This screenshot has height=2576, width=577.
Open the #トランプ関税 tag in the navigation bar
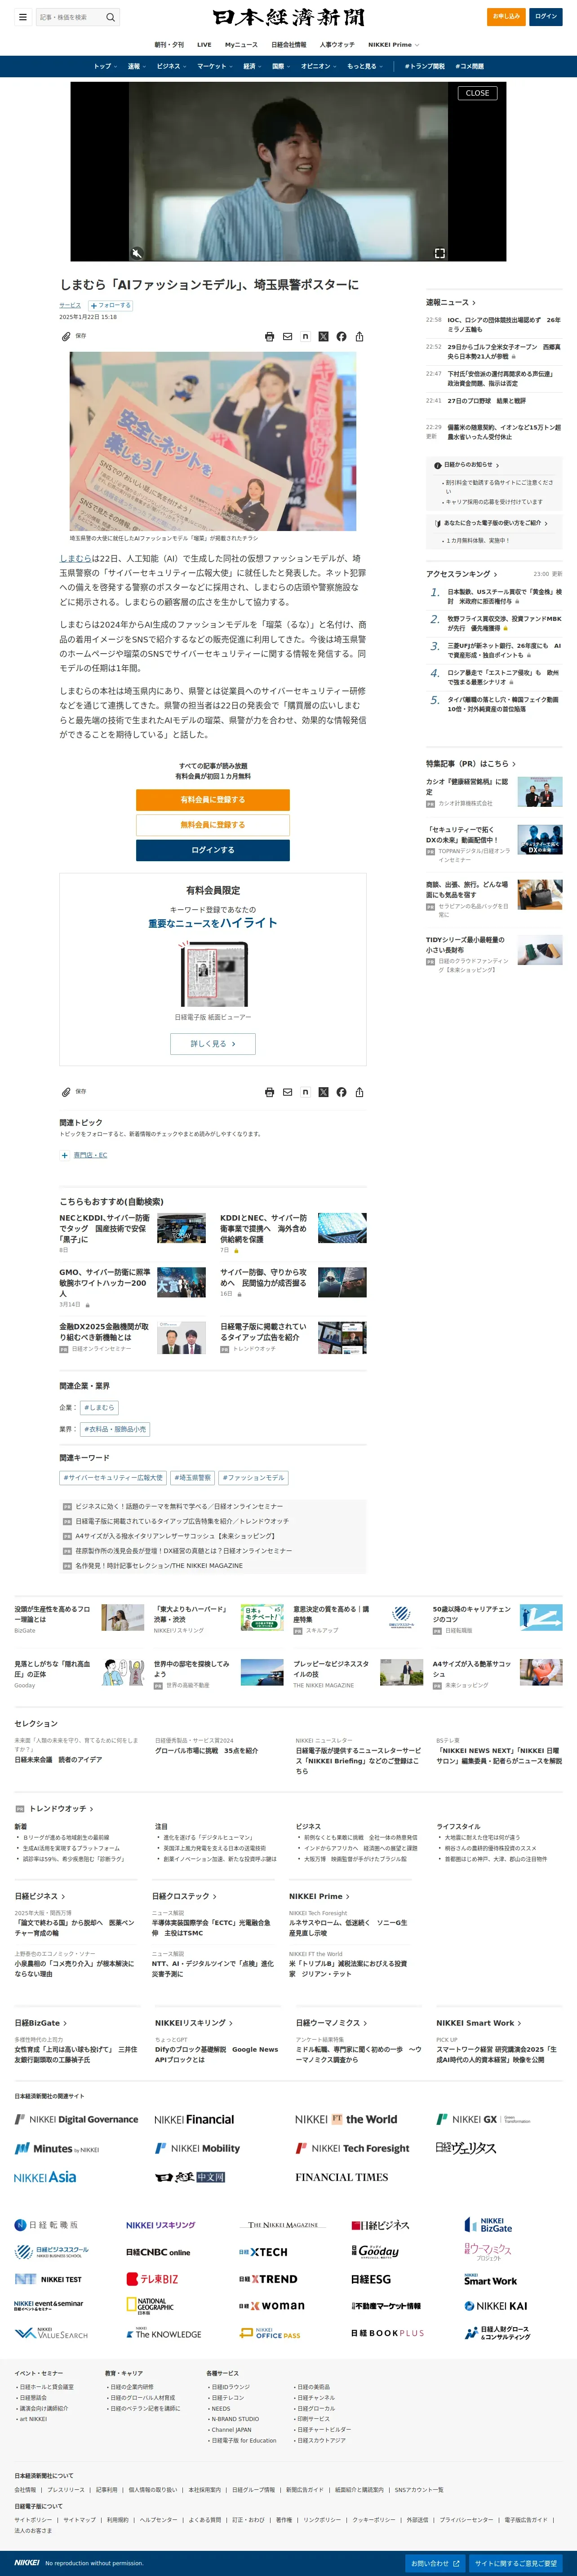tap(425, 66)
